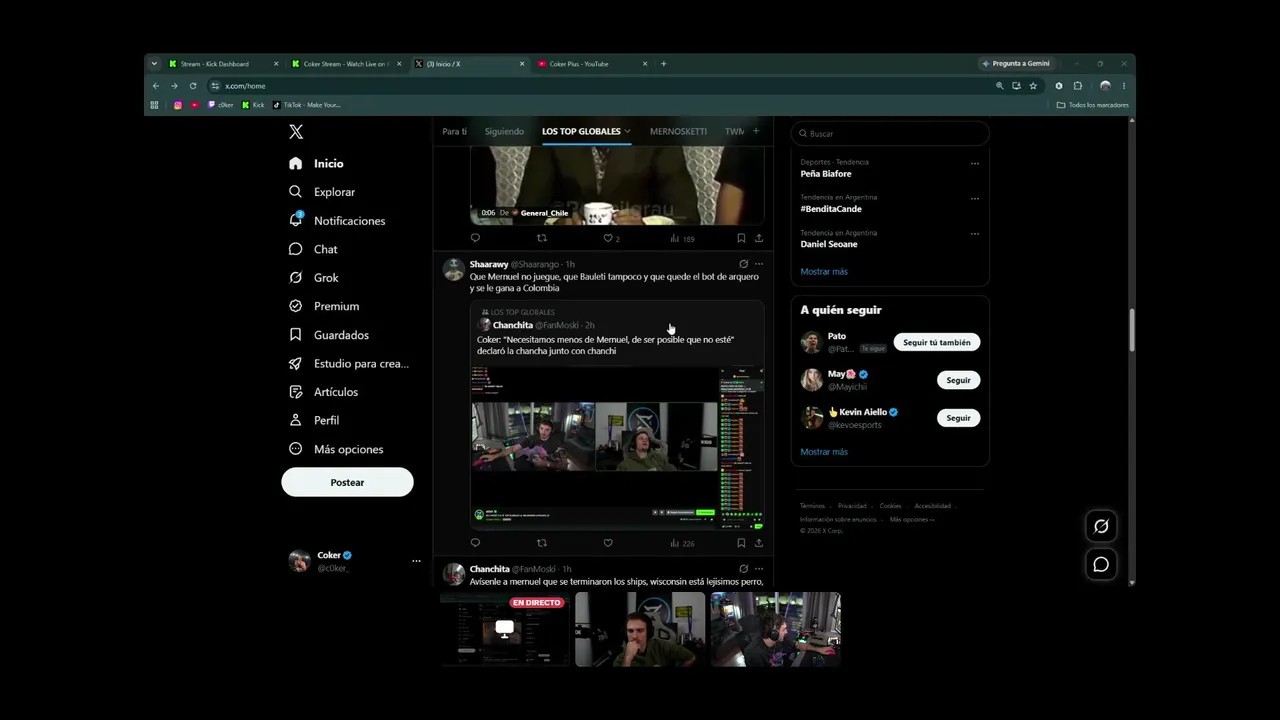Open a new browser tab
The image size is (1280, 720).
point(663,64)
